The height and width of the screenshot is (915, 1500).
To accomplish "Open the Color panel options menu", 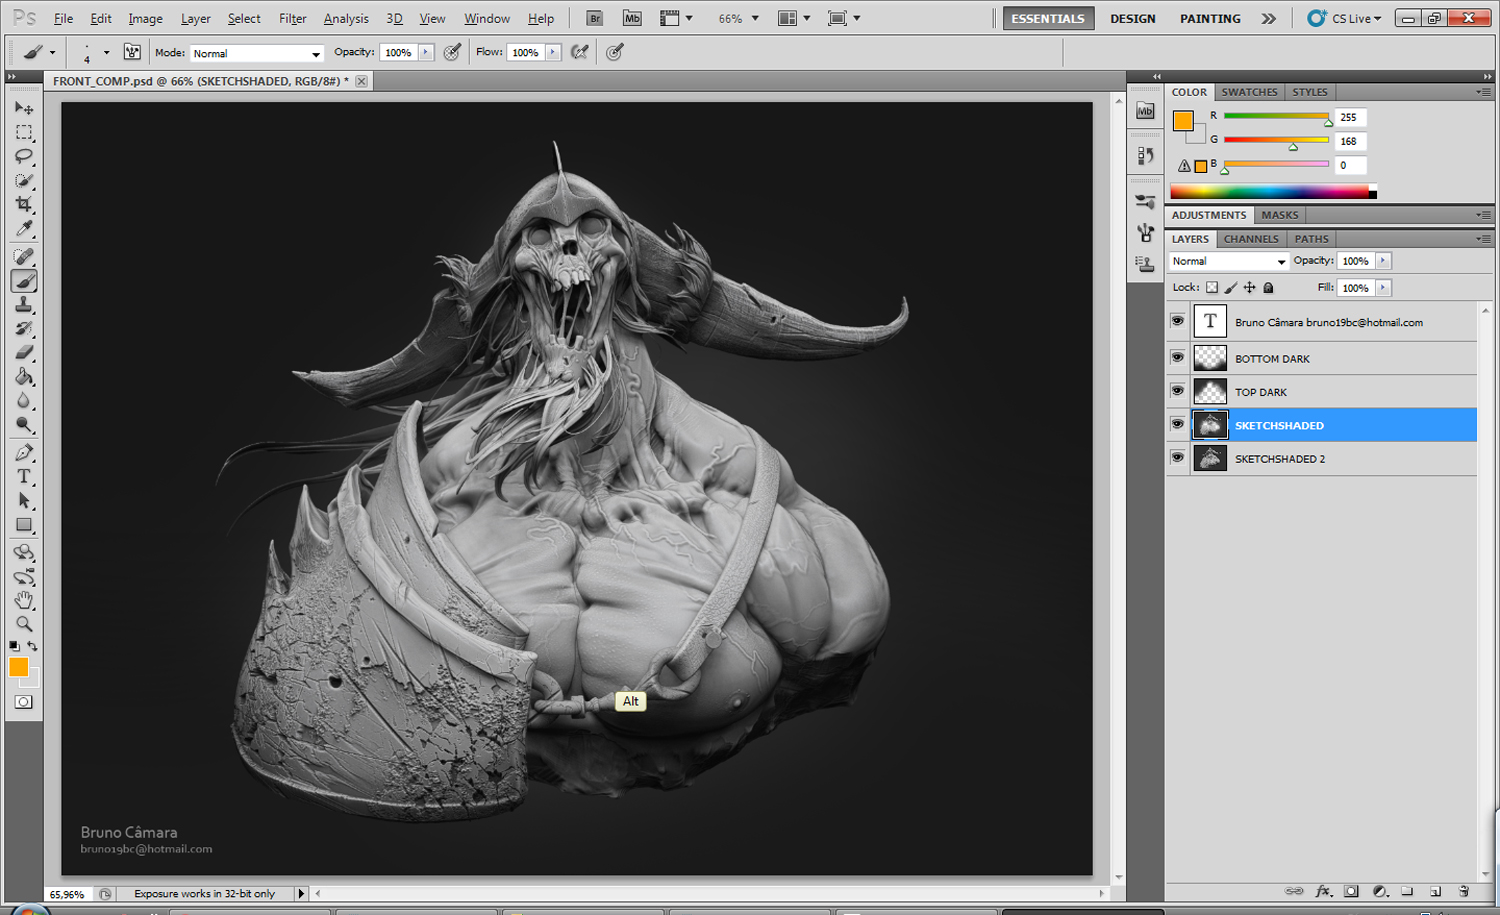I will pyautogui.click(x=1483, y=92).
